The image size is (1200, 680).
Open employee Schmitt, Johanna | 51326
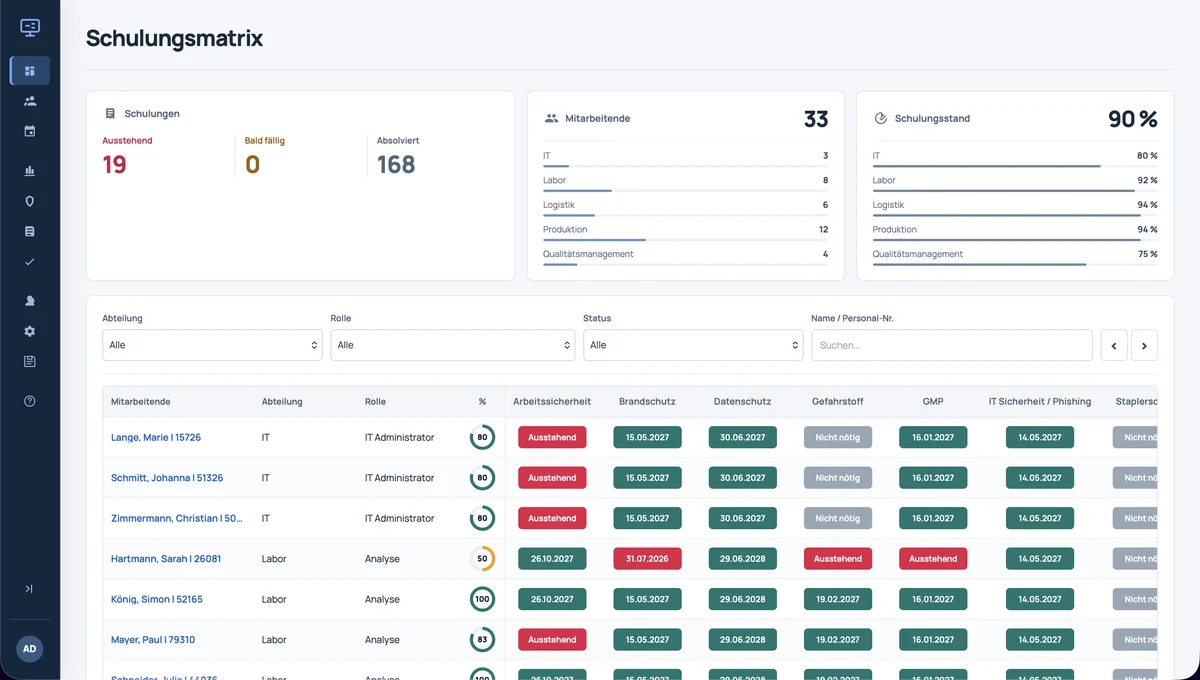[x=167, y=478]
